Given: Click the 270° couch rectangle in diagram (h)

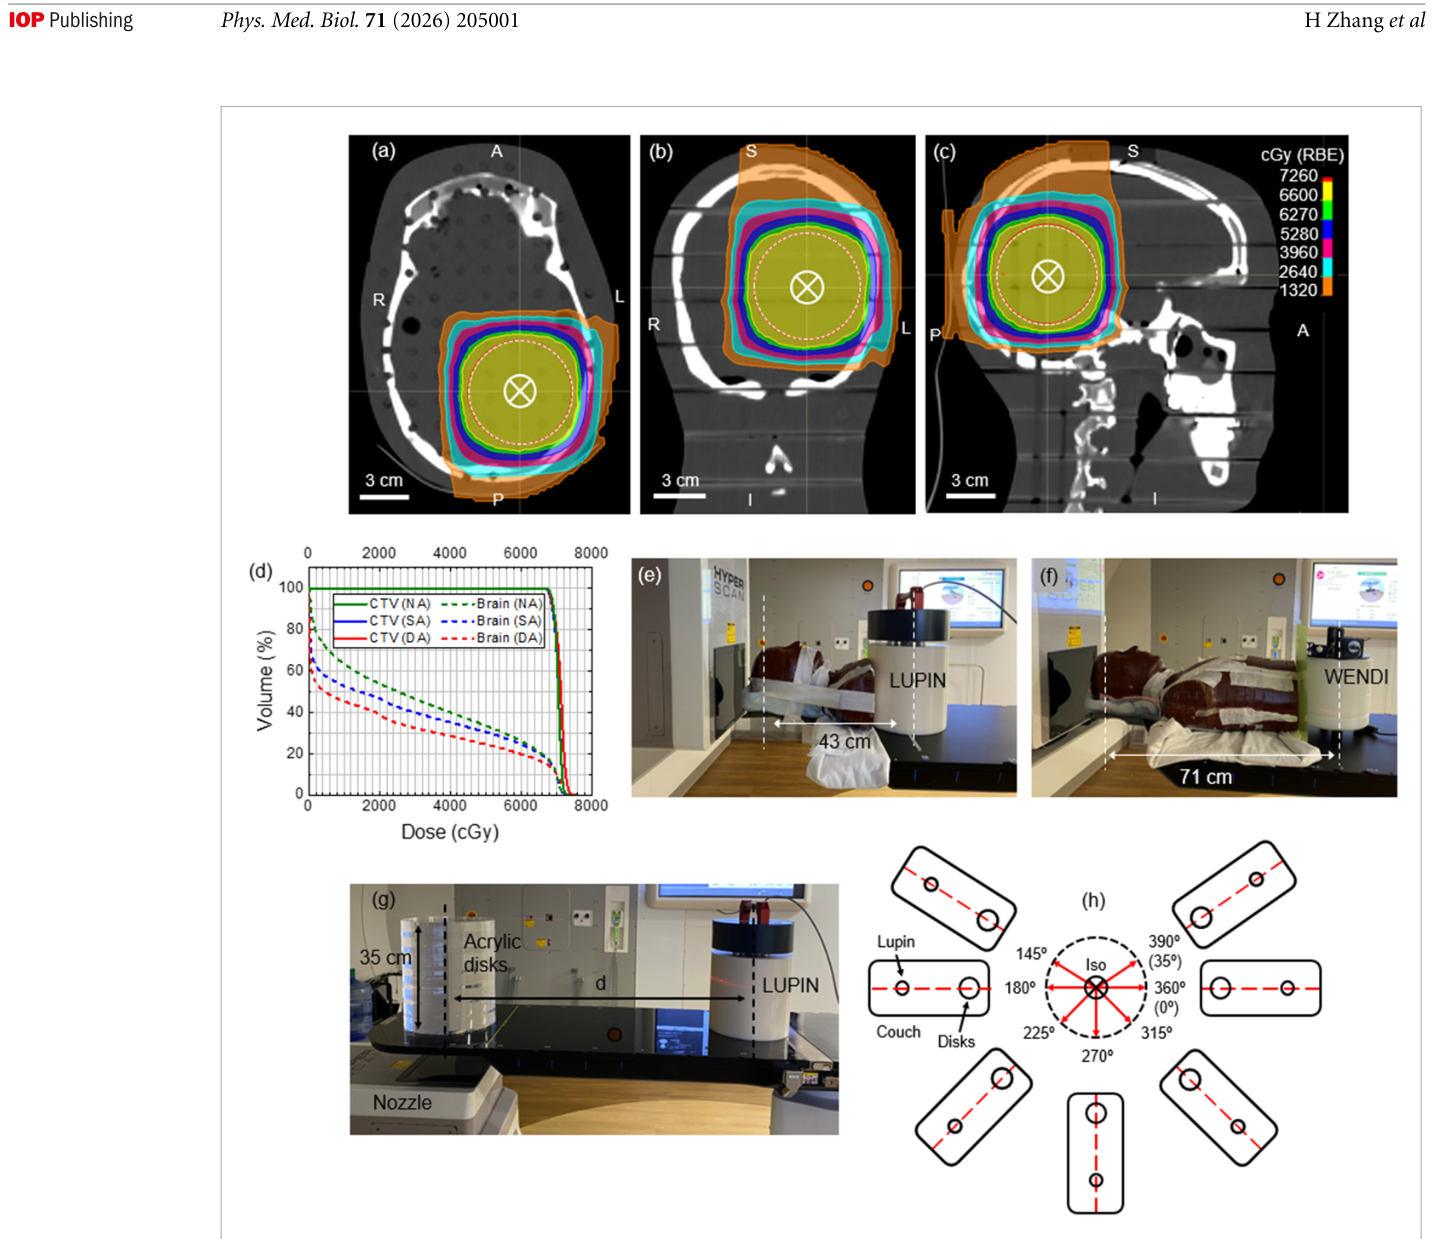Looking at the screenshot, I should click(1096, 1153).
